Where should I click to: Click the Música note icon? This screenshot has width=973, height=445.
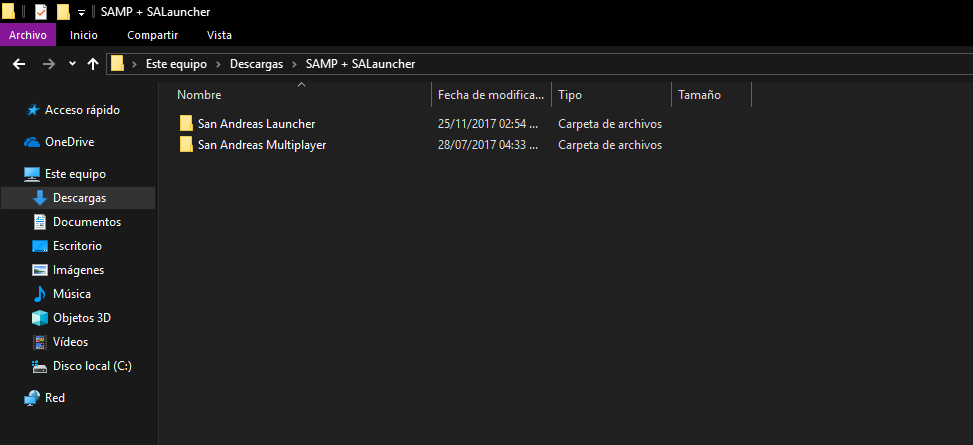pyautogui.click(x=40, y=294)
